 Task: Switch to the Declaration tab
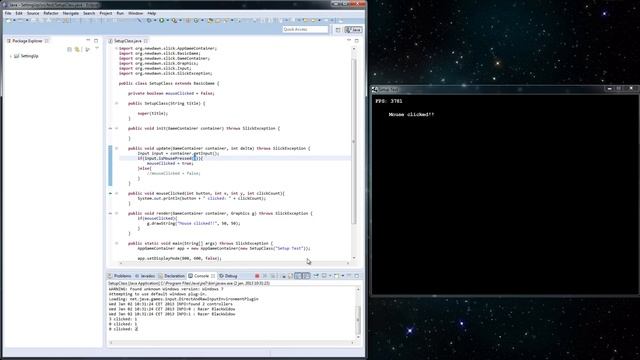(x=171, y=276)
